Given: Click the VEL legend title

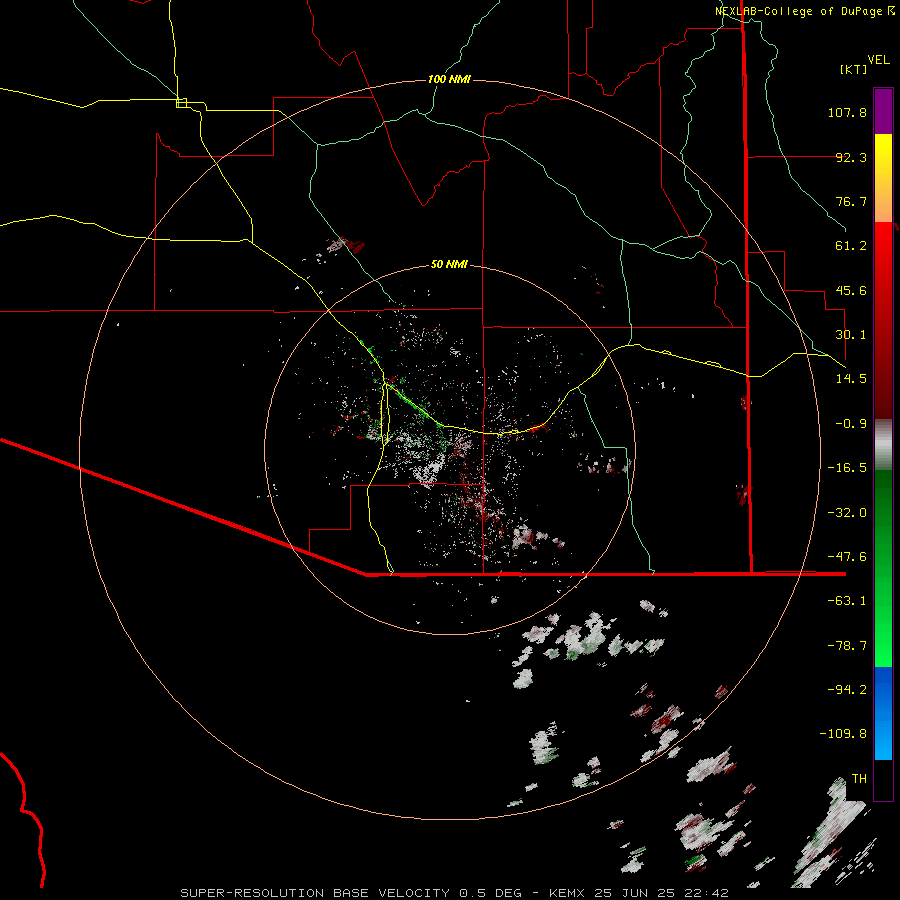Looking at the screenshot, I should pos(878,60).
